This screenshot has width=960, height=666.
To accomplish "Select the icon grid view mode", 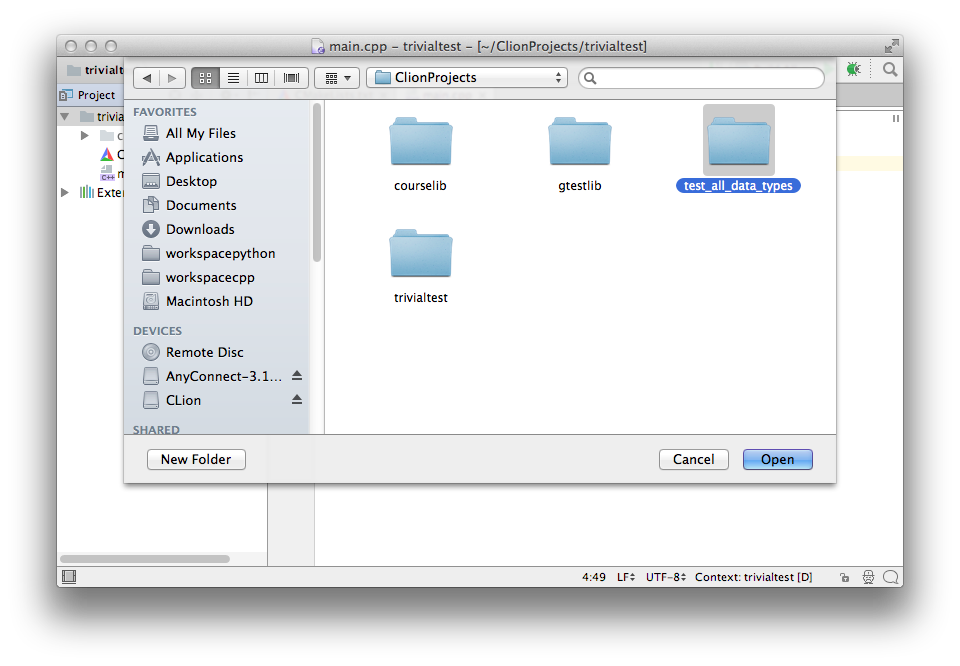I will tap(205, 77).
